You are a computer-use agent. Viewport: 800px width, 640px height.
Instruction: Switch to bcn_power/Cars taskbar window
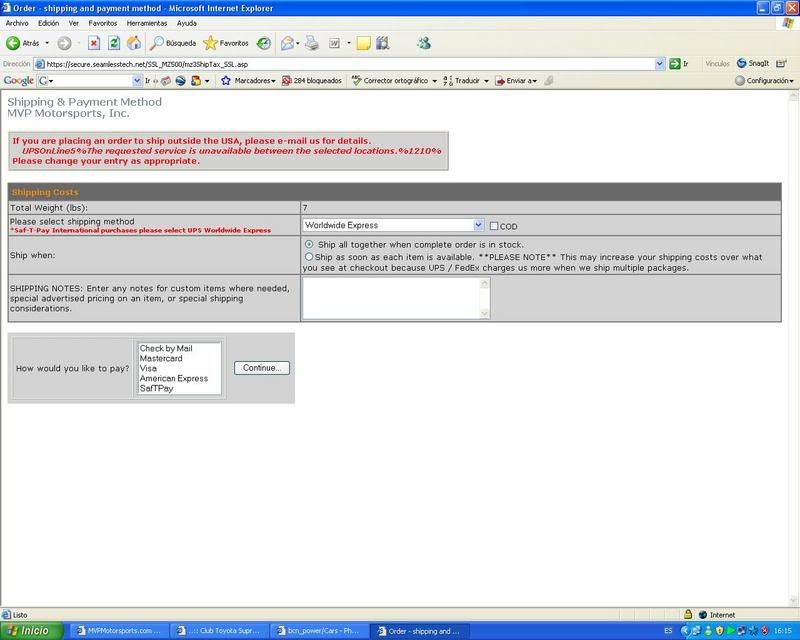[x=318, y=631]
